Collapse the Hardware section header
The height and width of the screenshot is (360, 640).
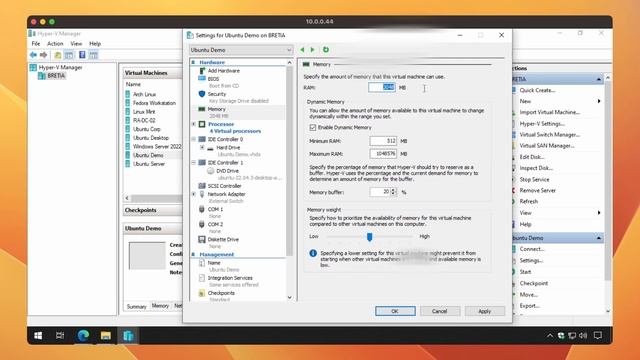point(194,62)
